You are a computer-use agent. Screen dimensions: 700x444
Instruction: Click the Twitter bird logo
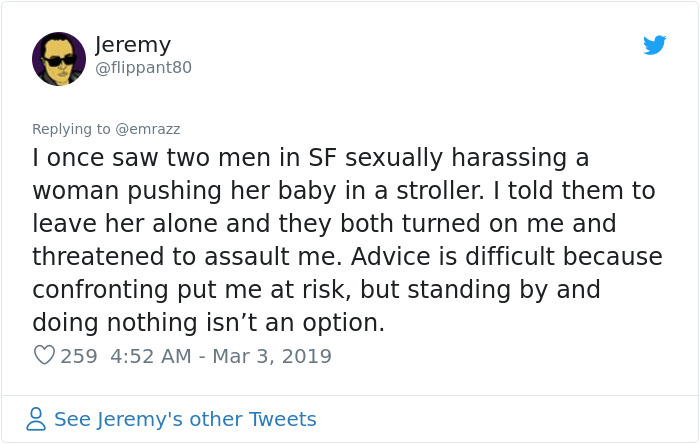(x=654, y=45)
